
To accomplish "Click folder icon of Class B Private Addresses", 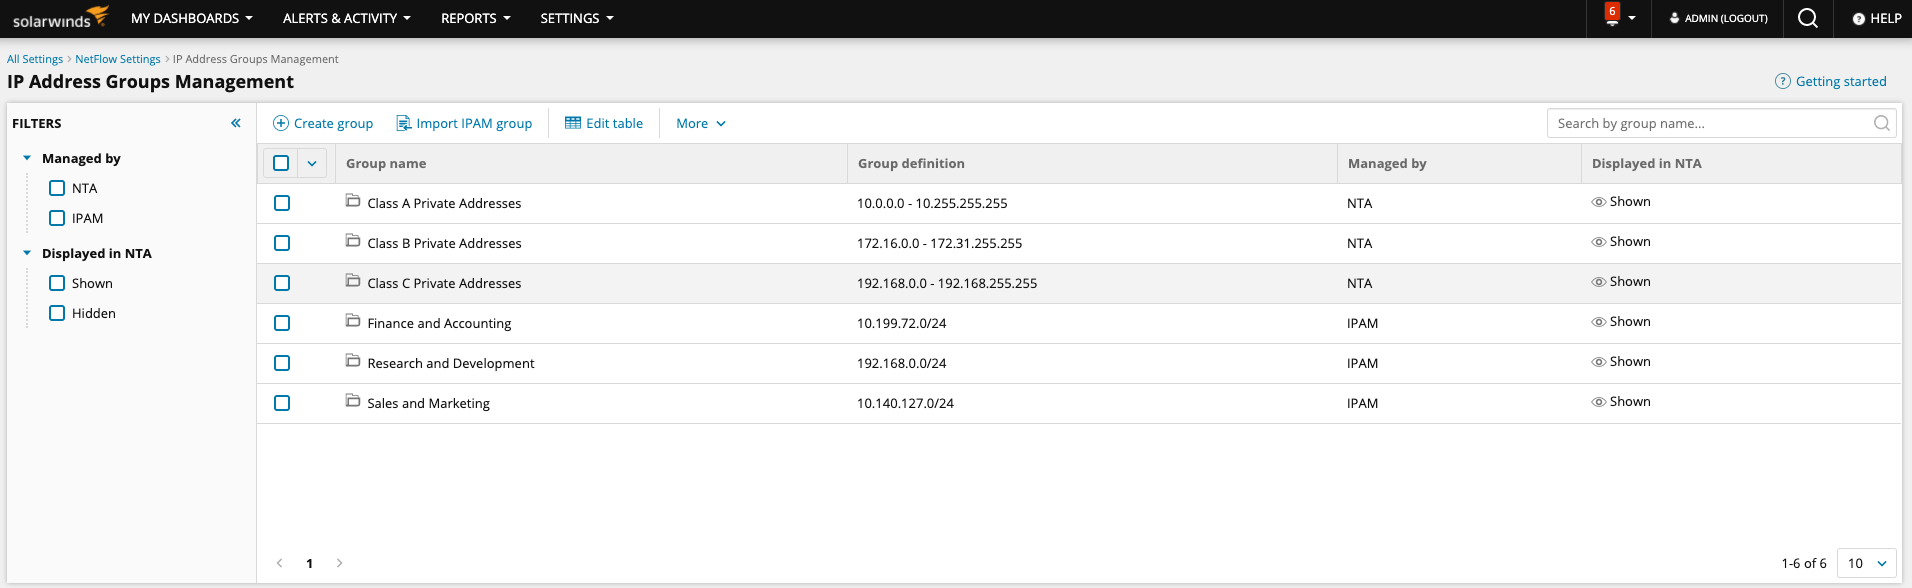I will [353, 241].
